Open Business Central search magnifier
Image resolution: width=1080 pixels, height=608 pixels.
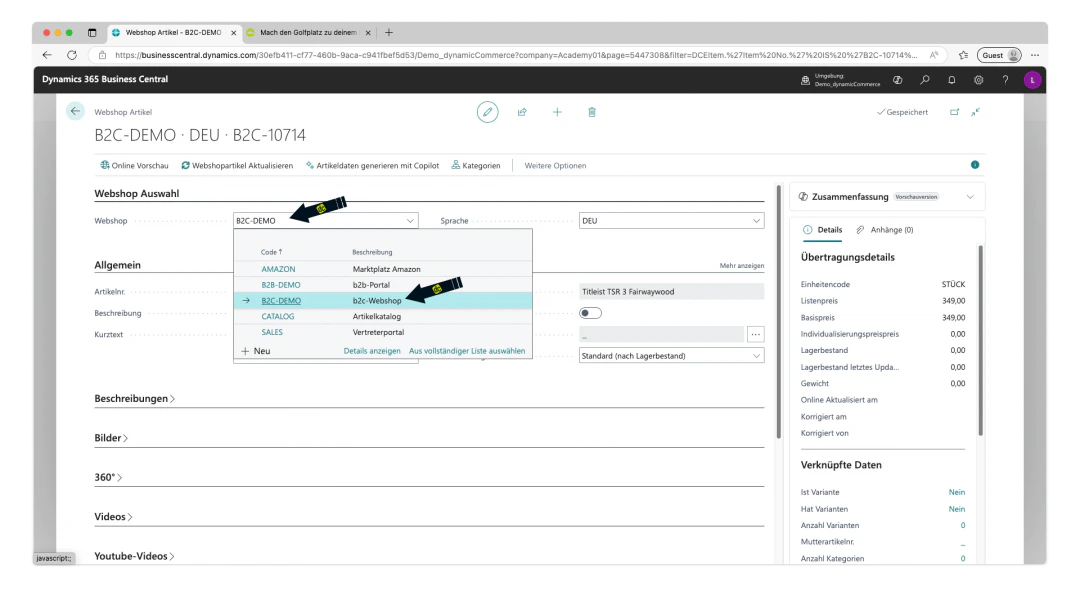pyautogui.click(x=925, y=80)
